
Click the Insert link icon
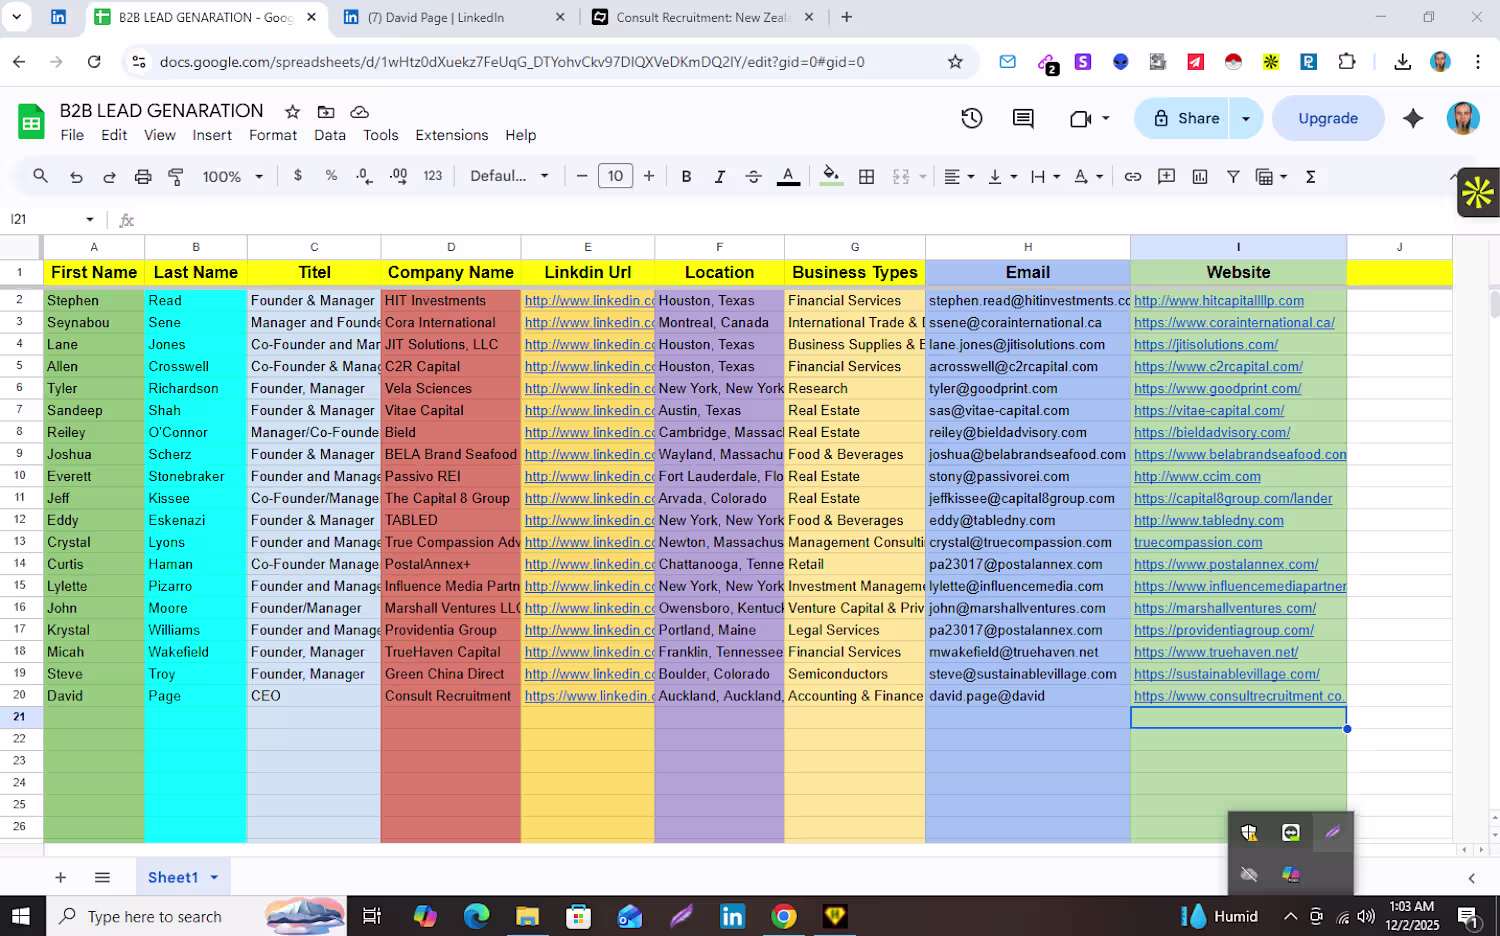coord(1132,177)
